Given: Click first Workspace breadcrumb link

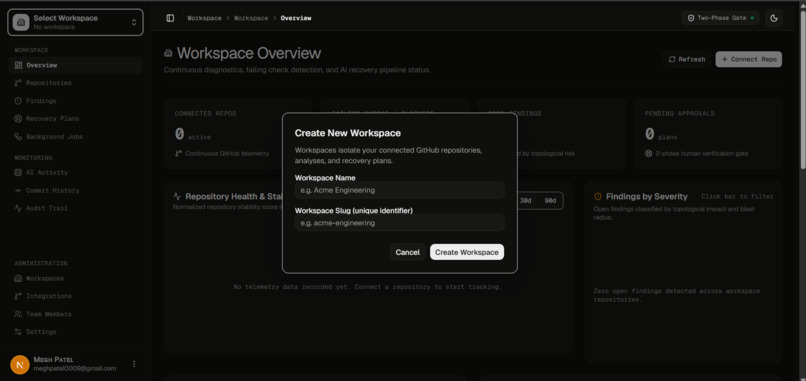Looking at the screenshot, I should (x=204, y=18).
